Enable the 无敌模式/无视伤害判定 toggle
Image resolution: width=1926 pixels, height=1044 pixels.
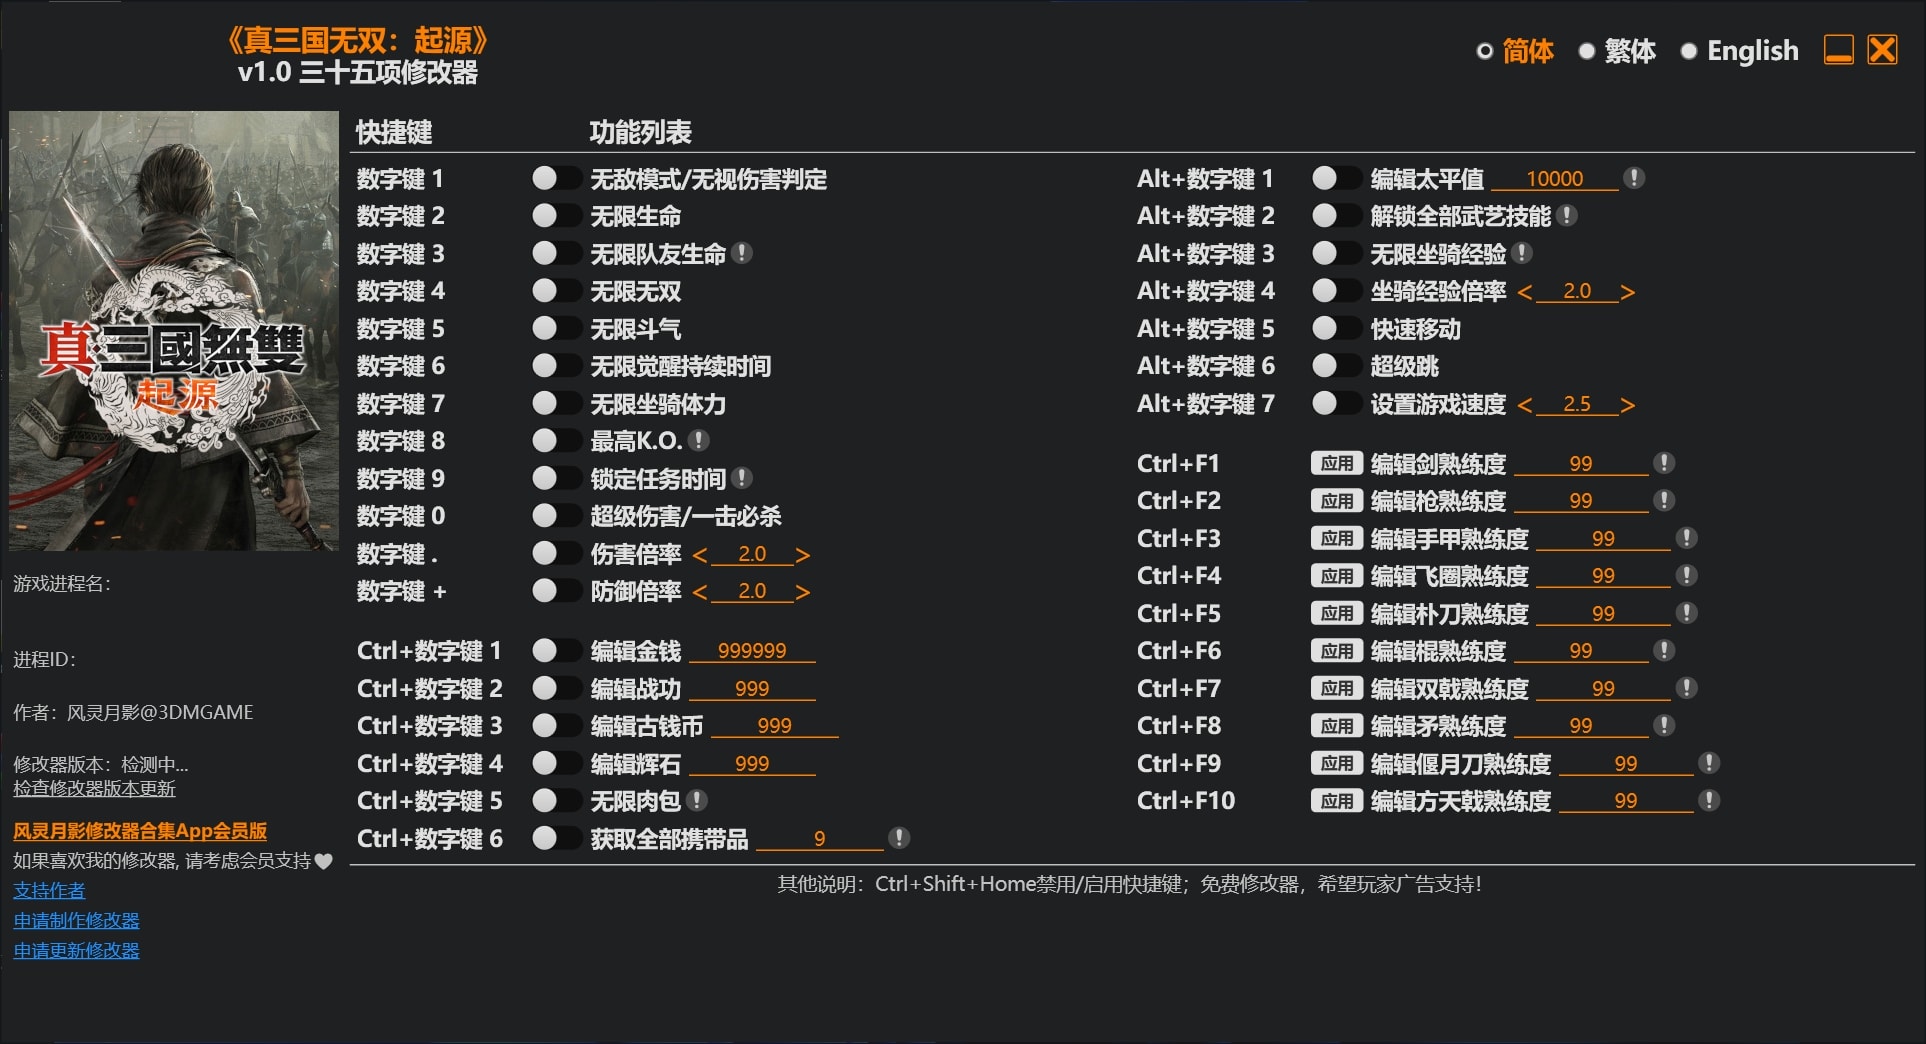[x=558, y=179]
